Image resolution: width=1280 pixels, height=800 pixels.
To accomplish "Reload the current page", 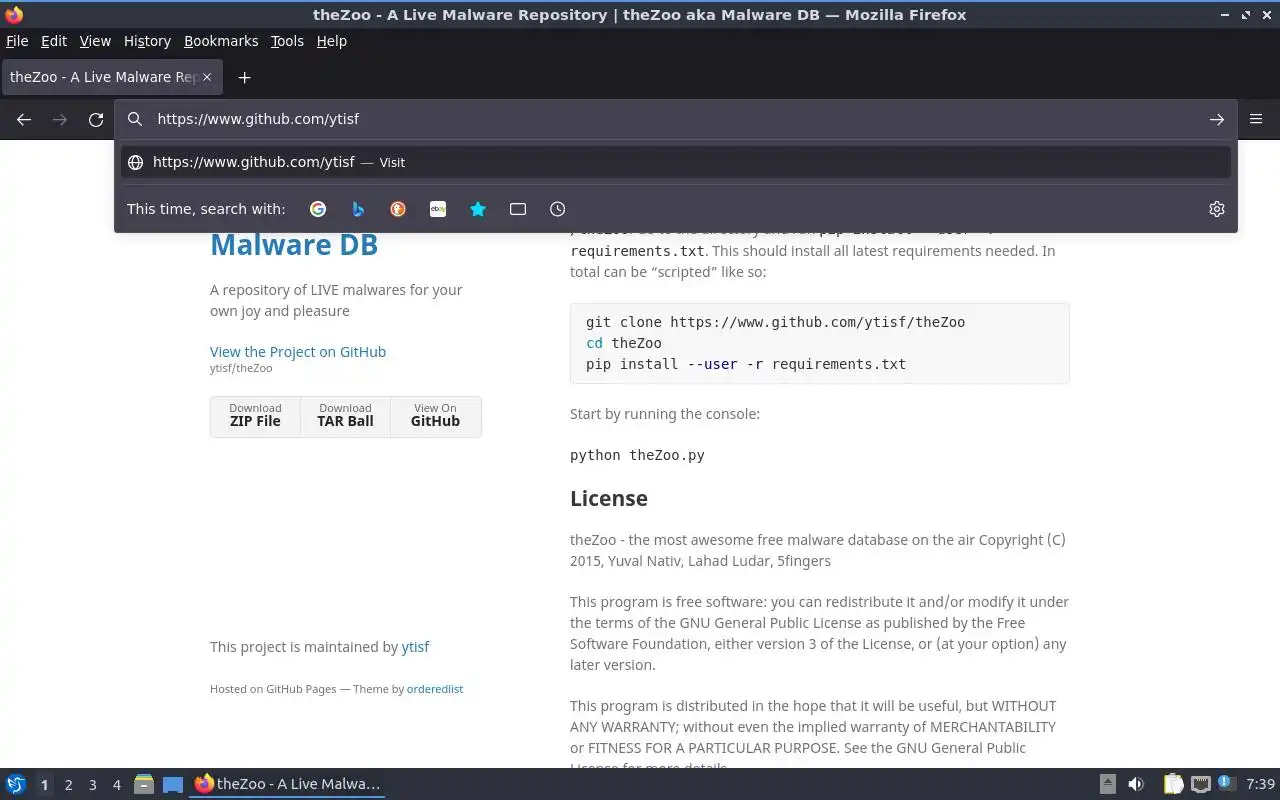I will tap(96, 119).
